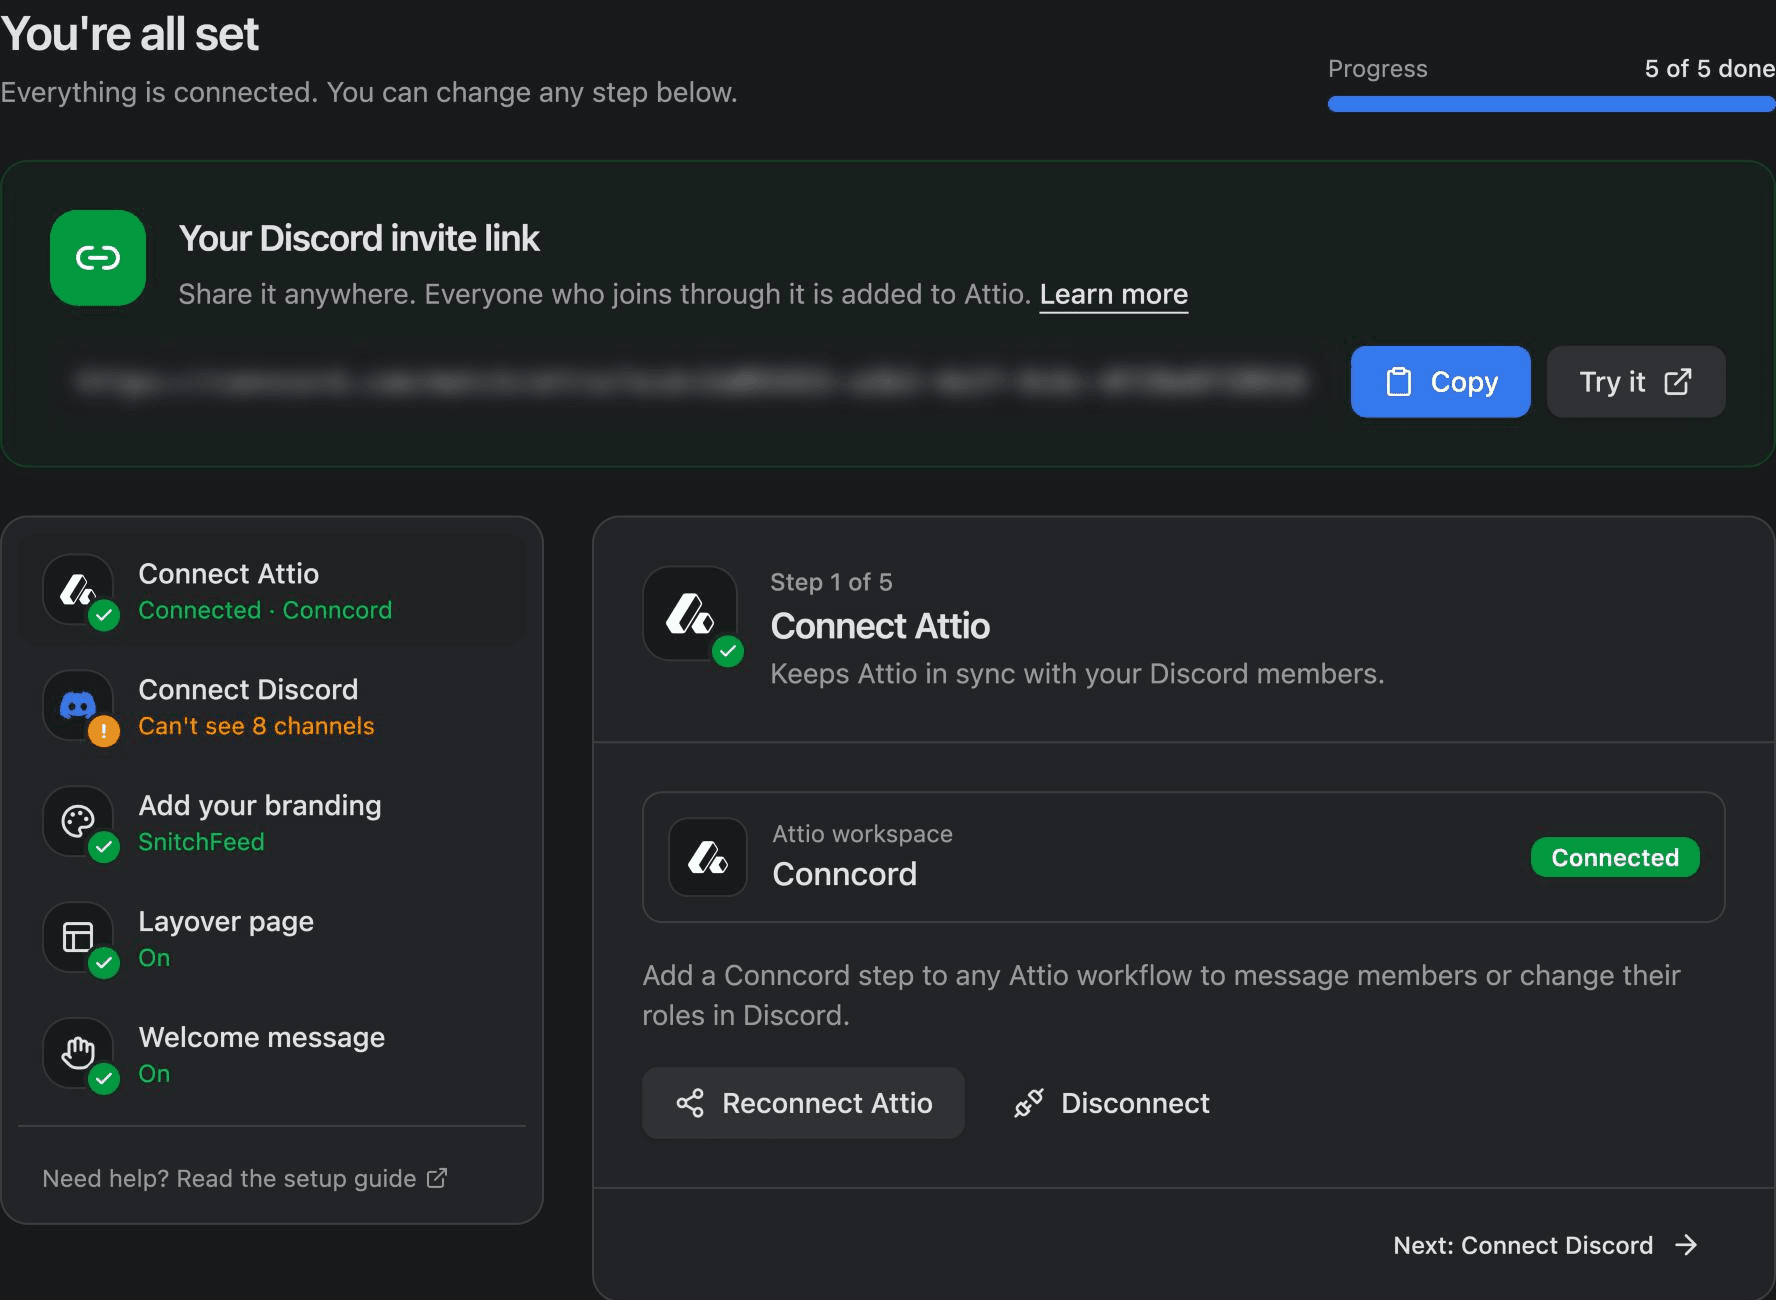This screenshot has width=1776, height=1300.
Task: Click the Conncord workspace name
Action: (844, 874)
